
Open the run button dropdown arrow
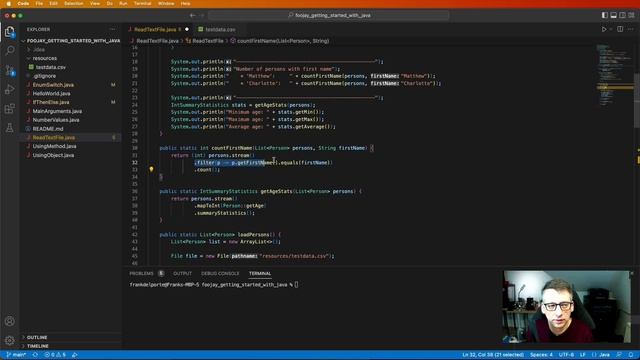pyautogui.click(x=611, y=29)
